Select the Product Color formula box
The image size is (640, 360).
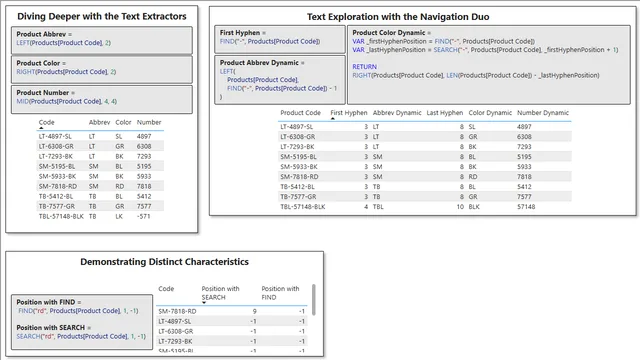[102, 69]
